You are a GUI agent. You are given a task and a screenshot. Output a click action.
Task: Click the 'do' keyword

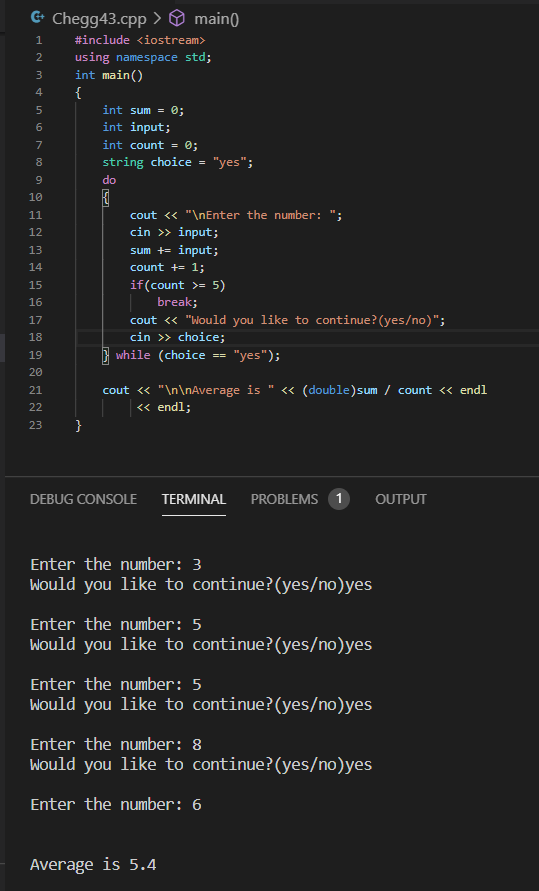pyautogui.click(x=109, y=180)
